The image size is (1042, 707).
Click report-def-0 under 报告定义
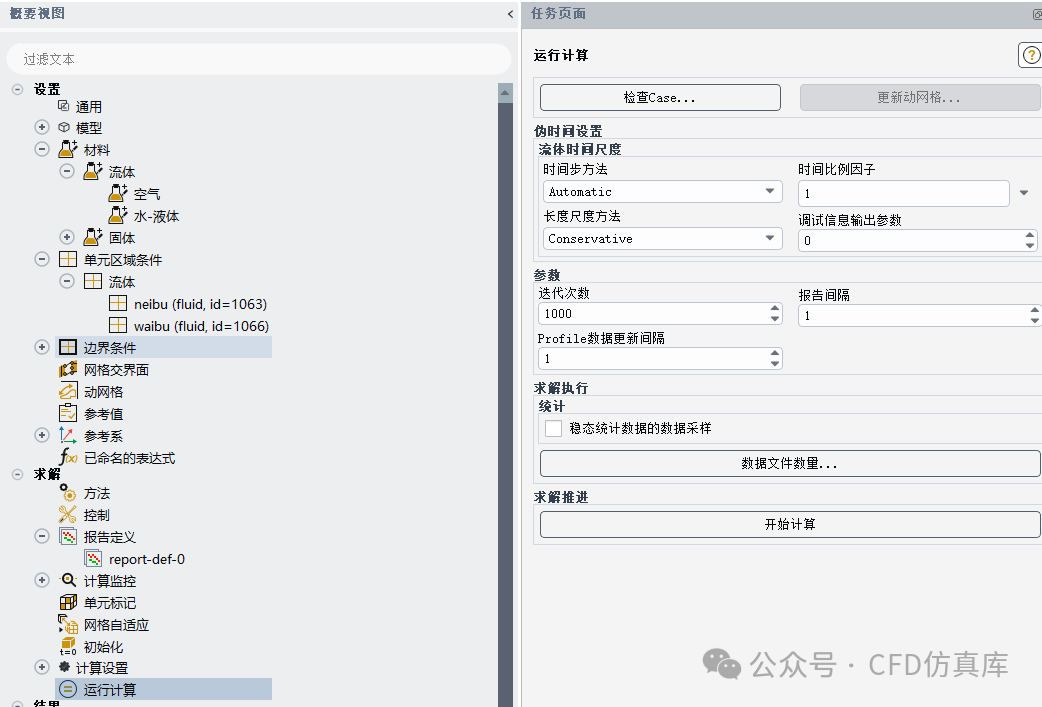coord(146,558)
